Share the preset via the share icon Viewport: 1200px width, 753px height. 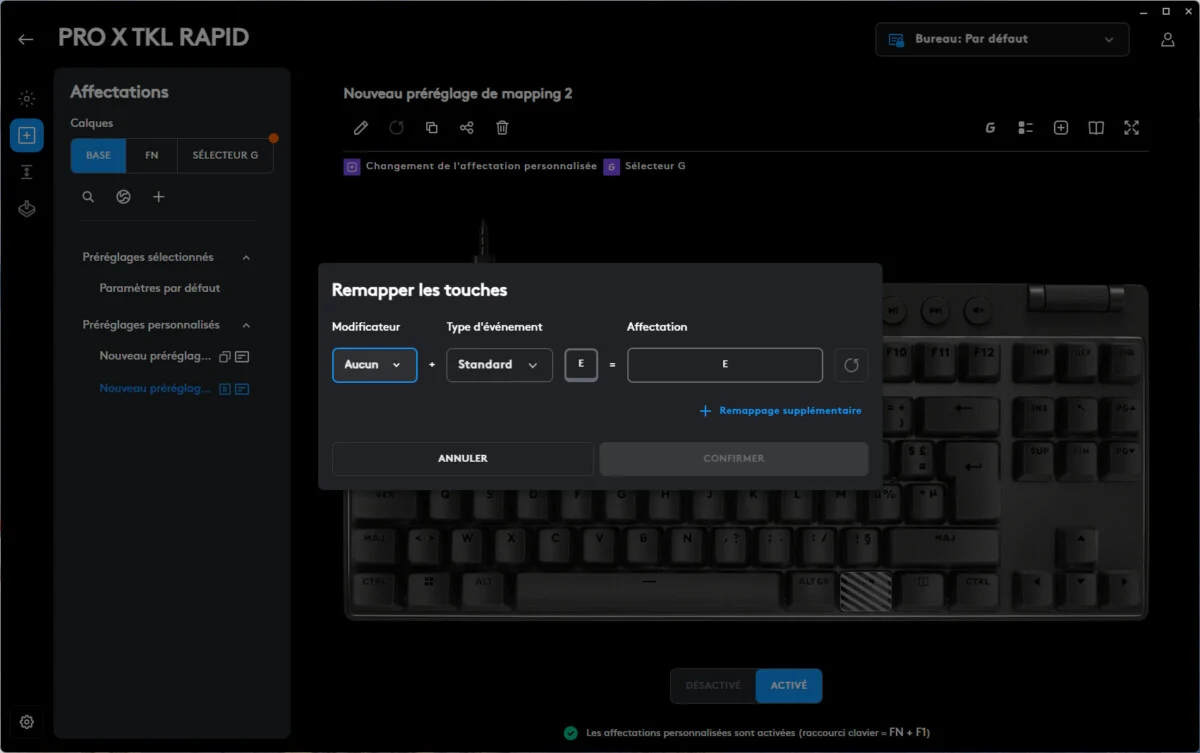pos(467,128)
